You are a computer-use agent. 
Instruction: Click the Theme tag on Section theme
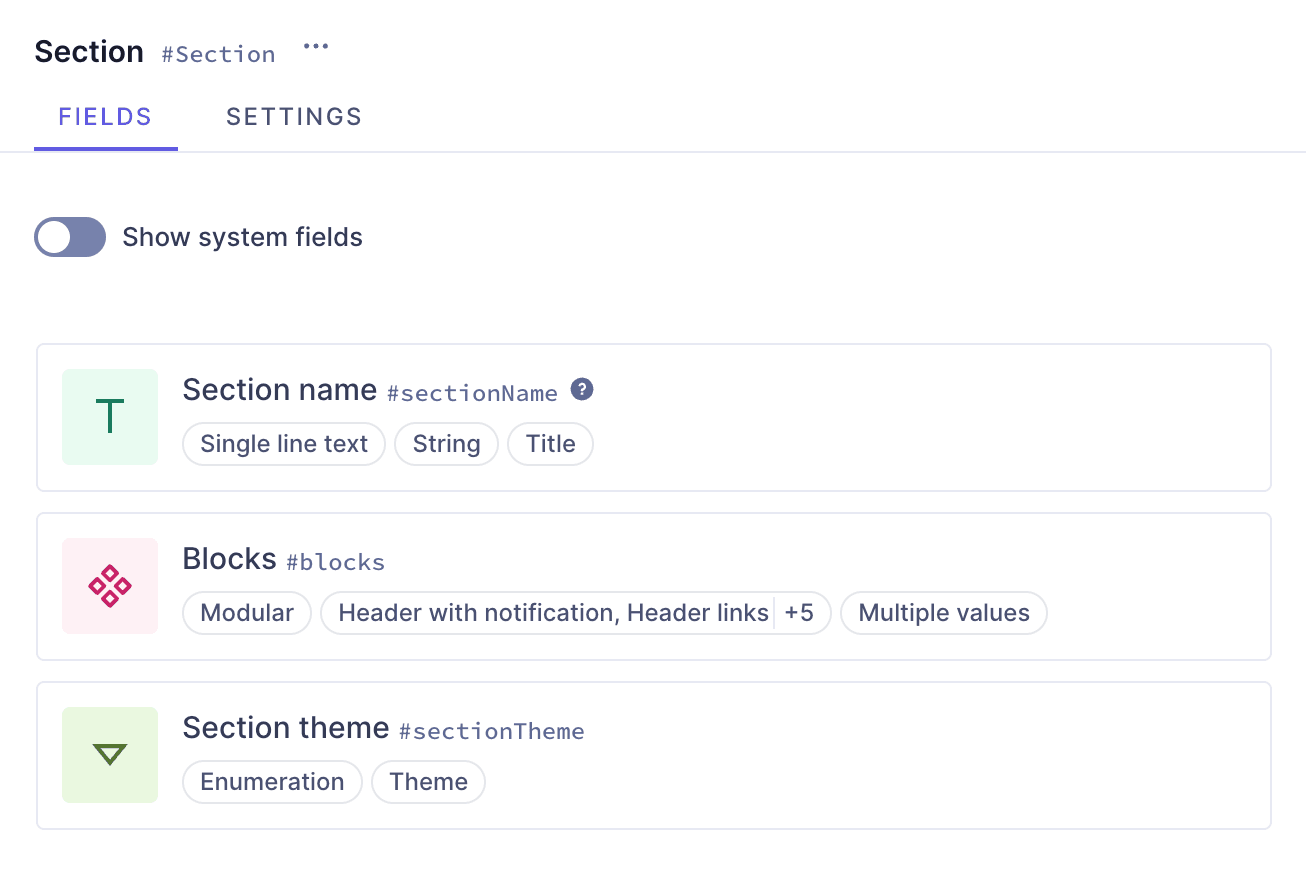428,782
